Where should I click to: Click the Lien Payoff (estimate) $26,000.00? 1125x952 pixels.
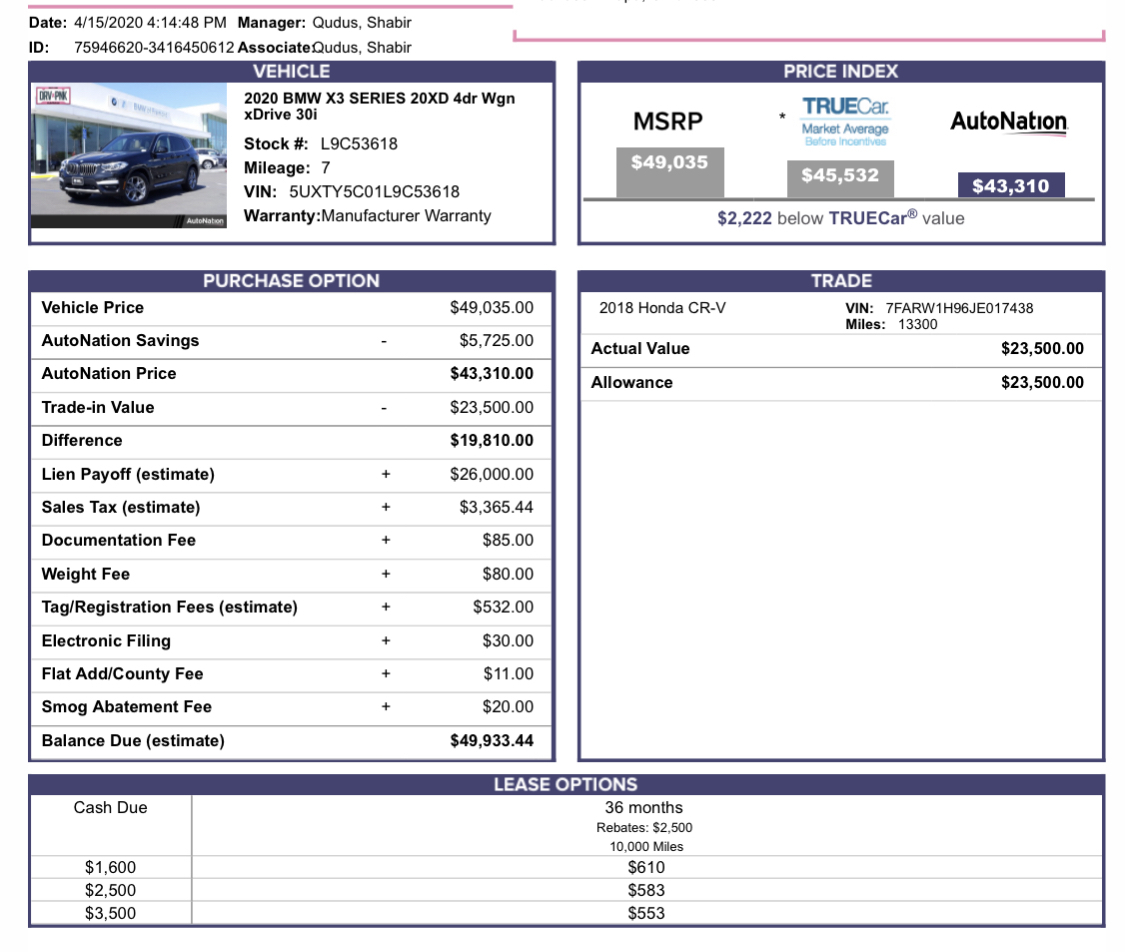click(491, 474)
